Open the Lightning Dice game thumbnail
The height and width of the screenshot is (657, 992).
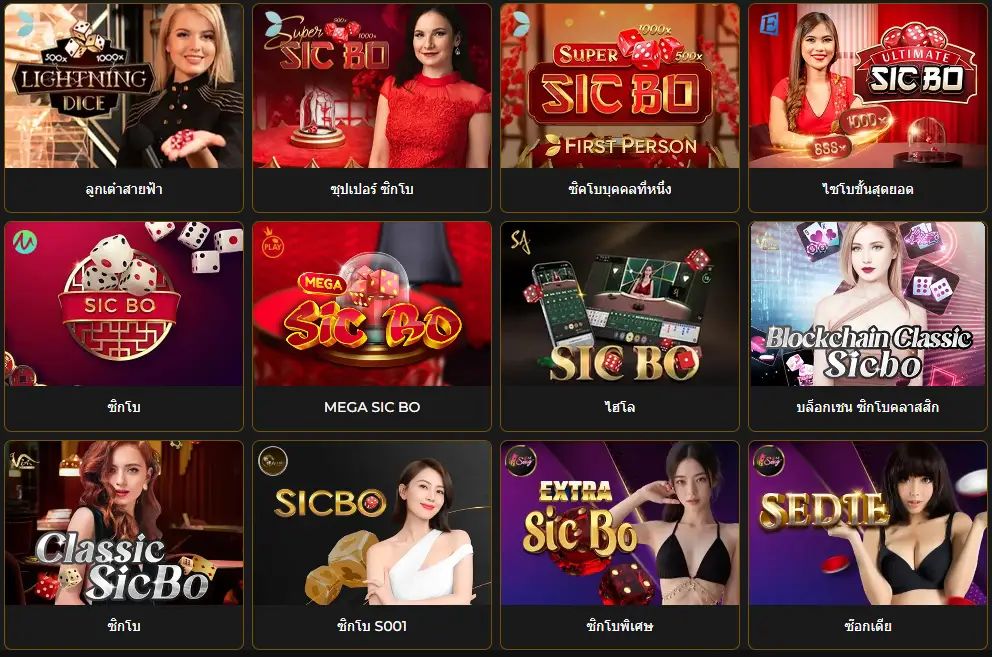pyautogui.click(x=124, y=86)
